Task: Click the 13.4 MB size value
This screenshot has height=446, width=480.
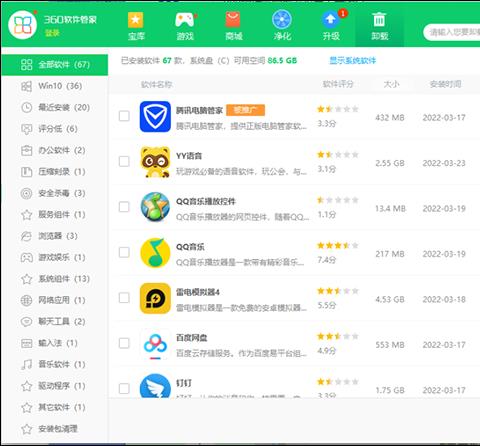Action: click(390, 209)
